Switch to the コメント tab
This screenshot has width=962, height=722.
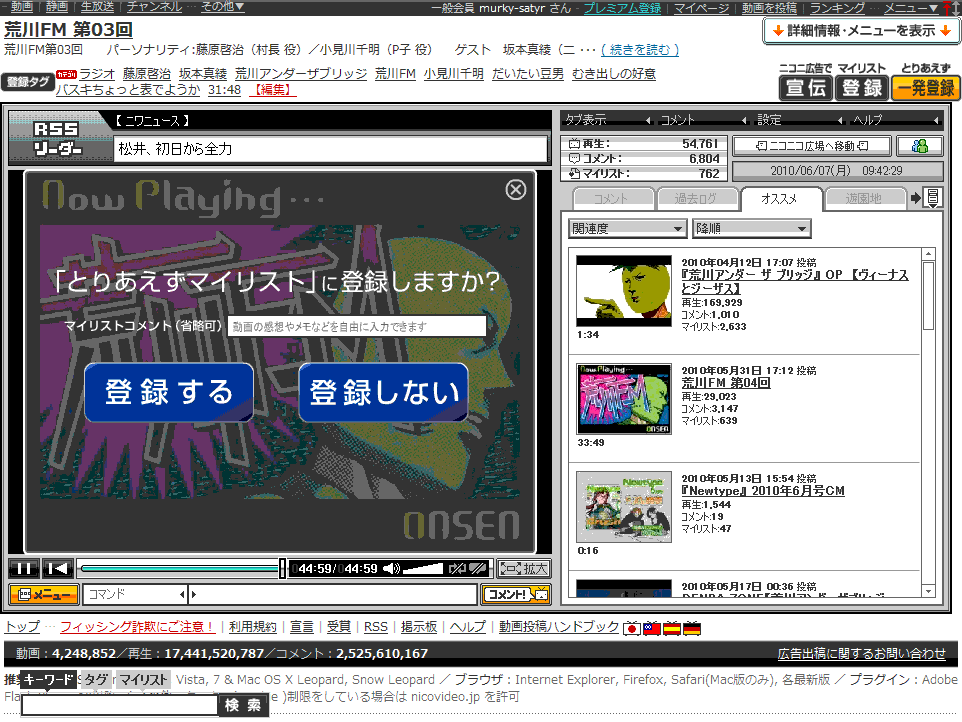click(x=612, y=198)
